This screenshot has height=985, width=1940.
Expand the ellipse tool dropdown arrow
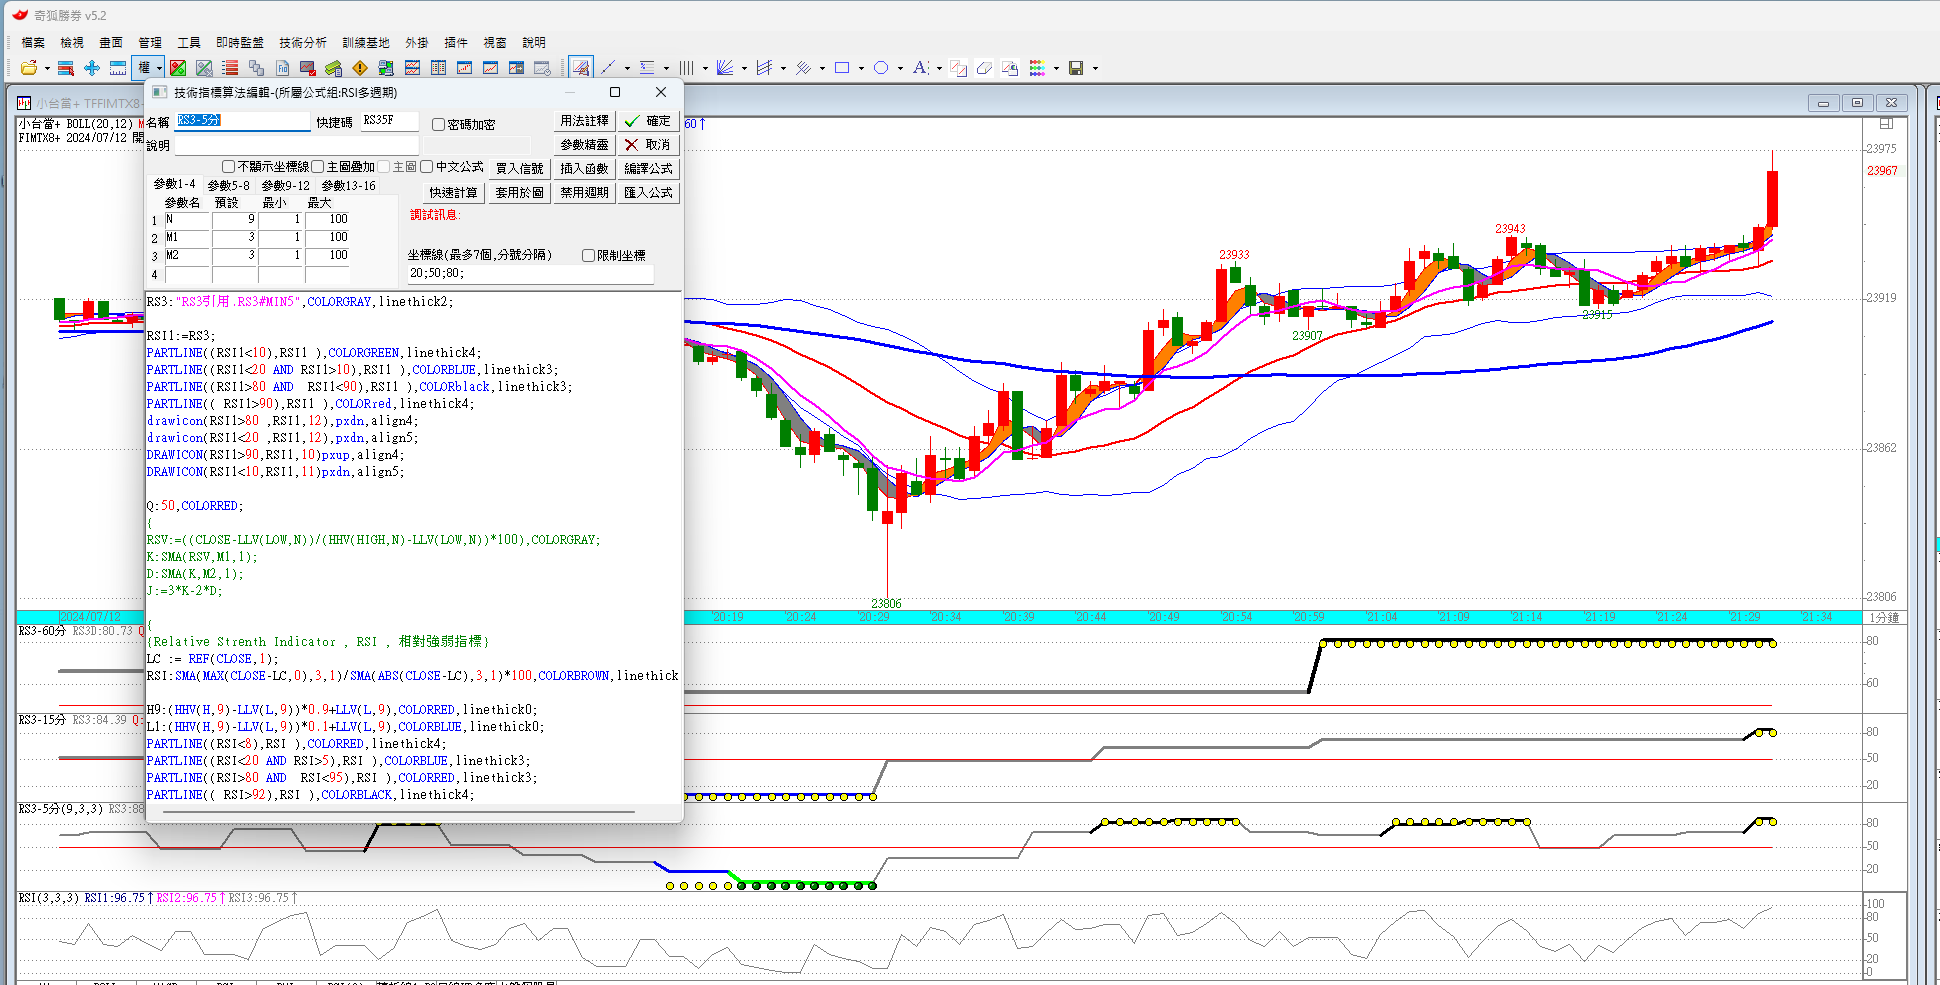point(900,69)
